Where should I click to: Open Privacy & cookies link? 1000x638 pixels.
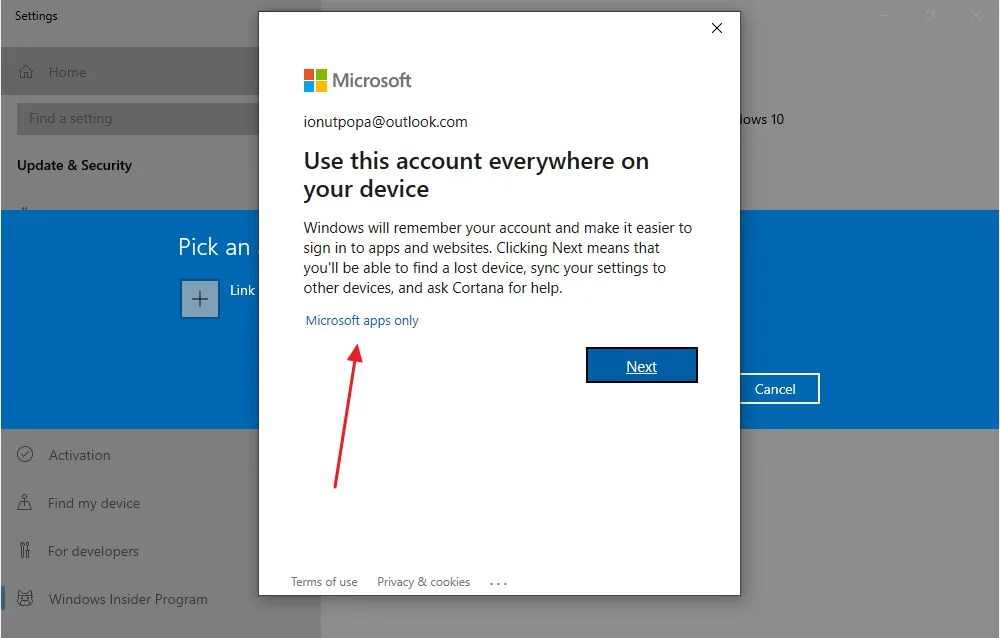[423, 582]
